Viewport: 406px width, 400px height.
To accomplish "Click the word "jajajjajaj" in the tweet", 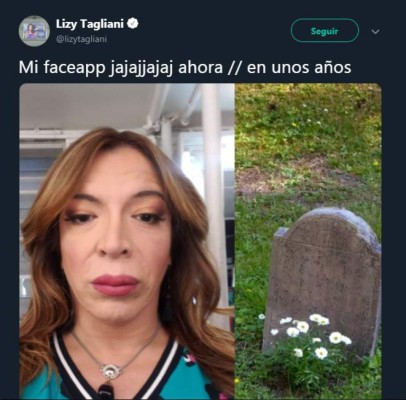I will 141,68.
